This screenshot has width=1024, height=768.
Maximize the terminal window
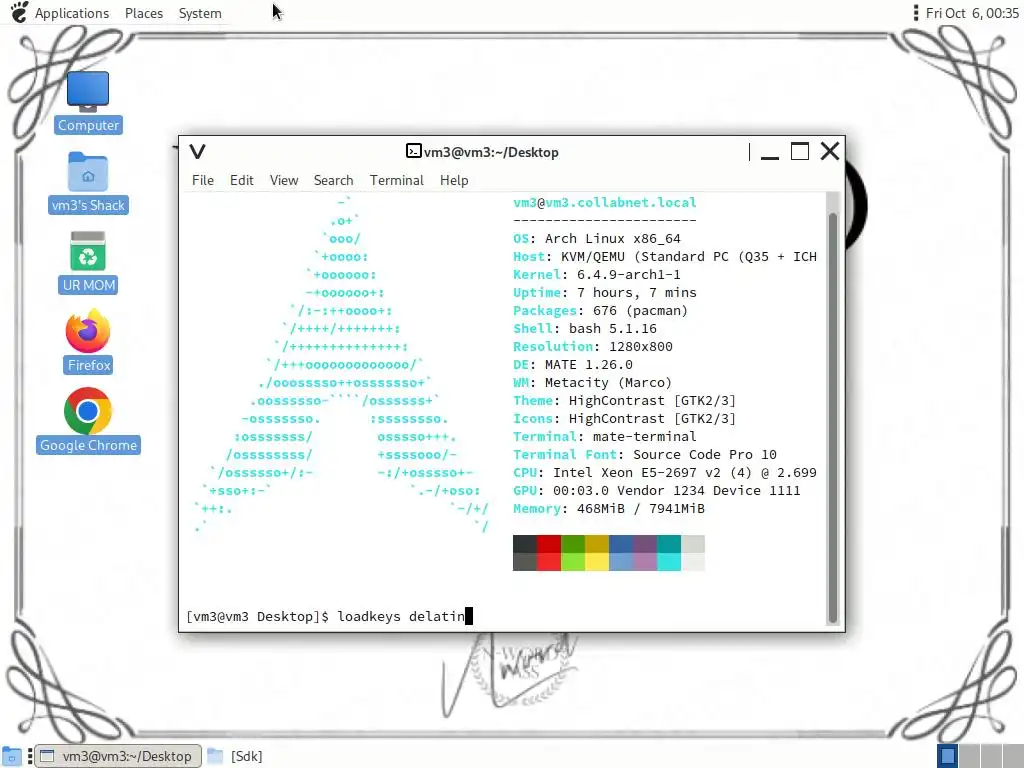[x=800, y=152]
